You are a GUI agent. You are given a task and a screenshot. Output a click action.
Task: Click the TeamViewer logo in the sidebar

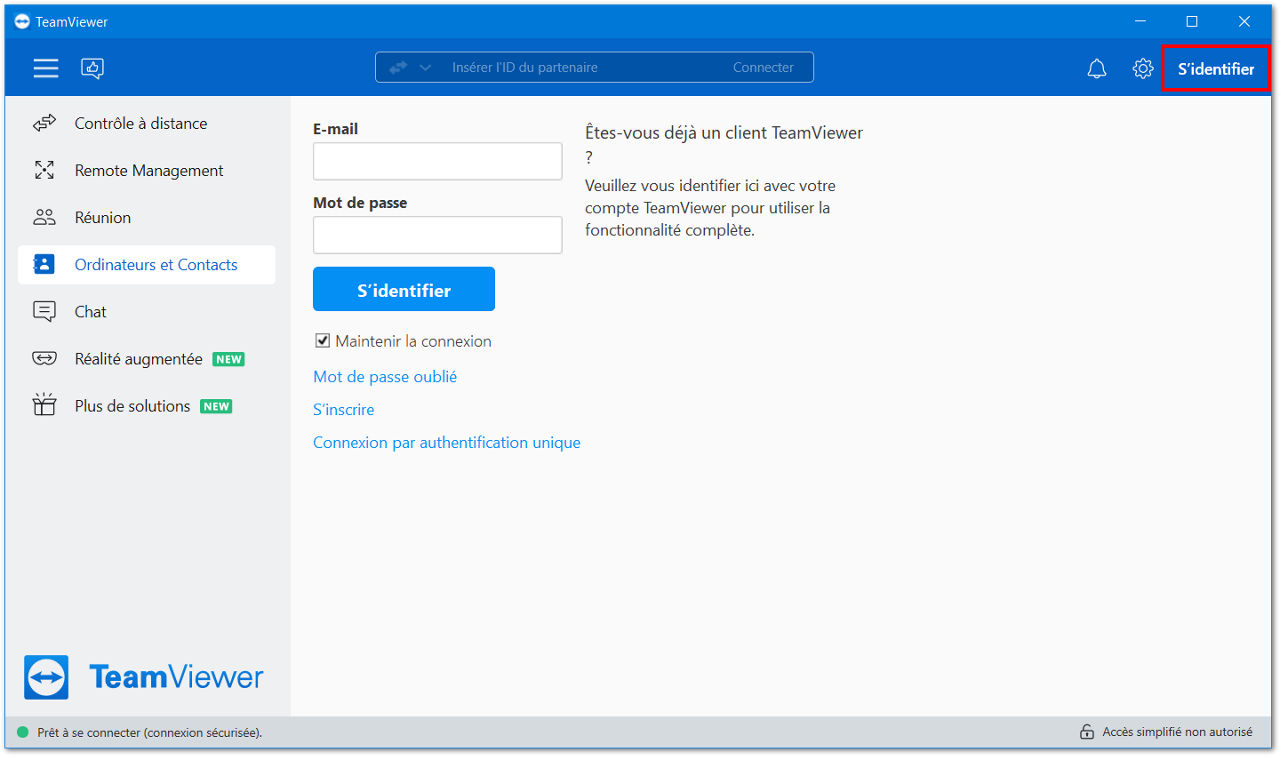point(143,677)
